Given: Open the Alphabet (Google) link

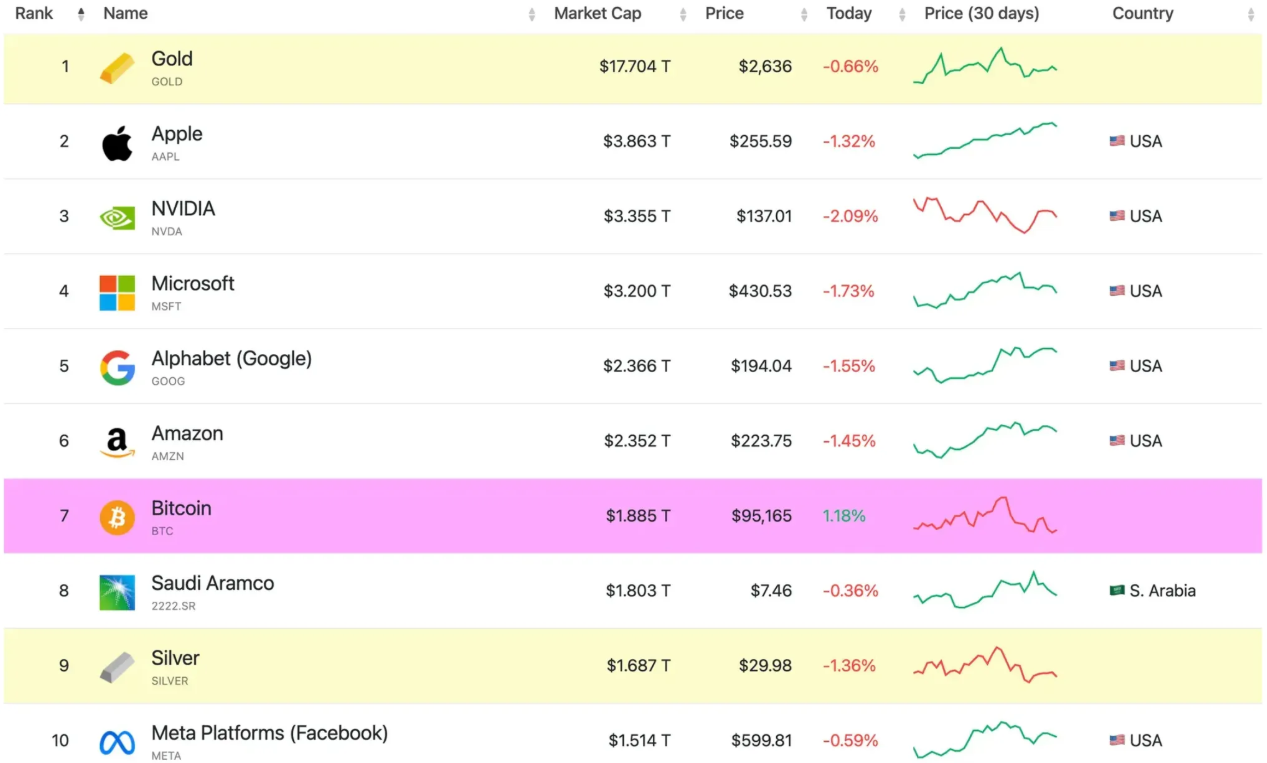Looking at the screenshot, I should [232, 359].
